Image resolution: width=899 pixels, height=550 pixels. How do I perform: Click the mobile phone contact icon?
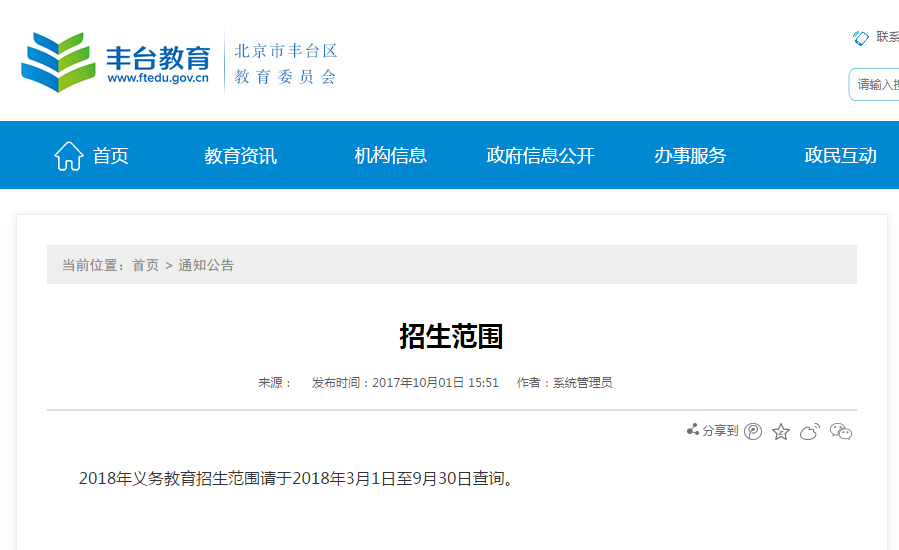tap(860, 38)
